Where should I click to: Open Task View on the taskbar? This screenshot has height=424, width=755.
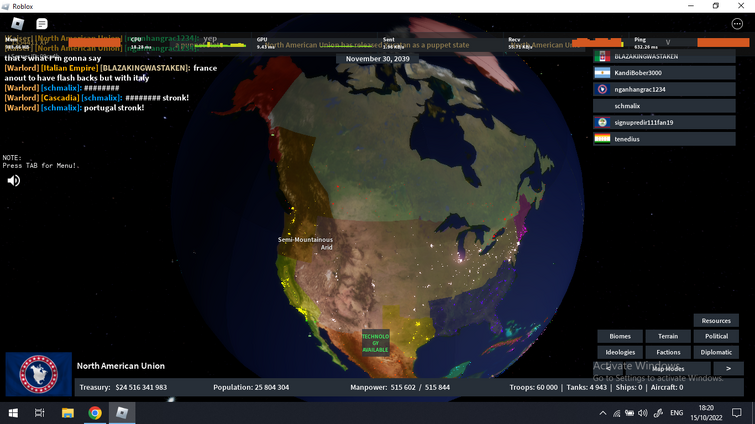pyautogui.click(x=39, y=413)
